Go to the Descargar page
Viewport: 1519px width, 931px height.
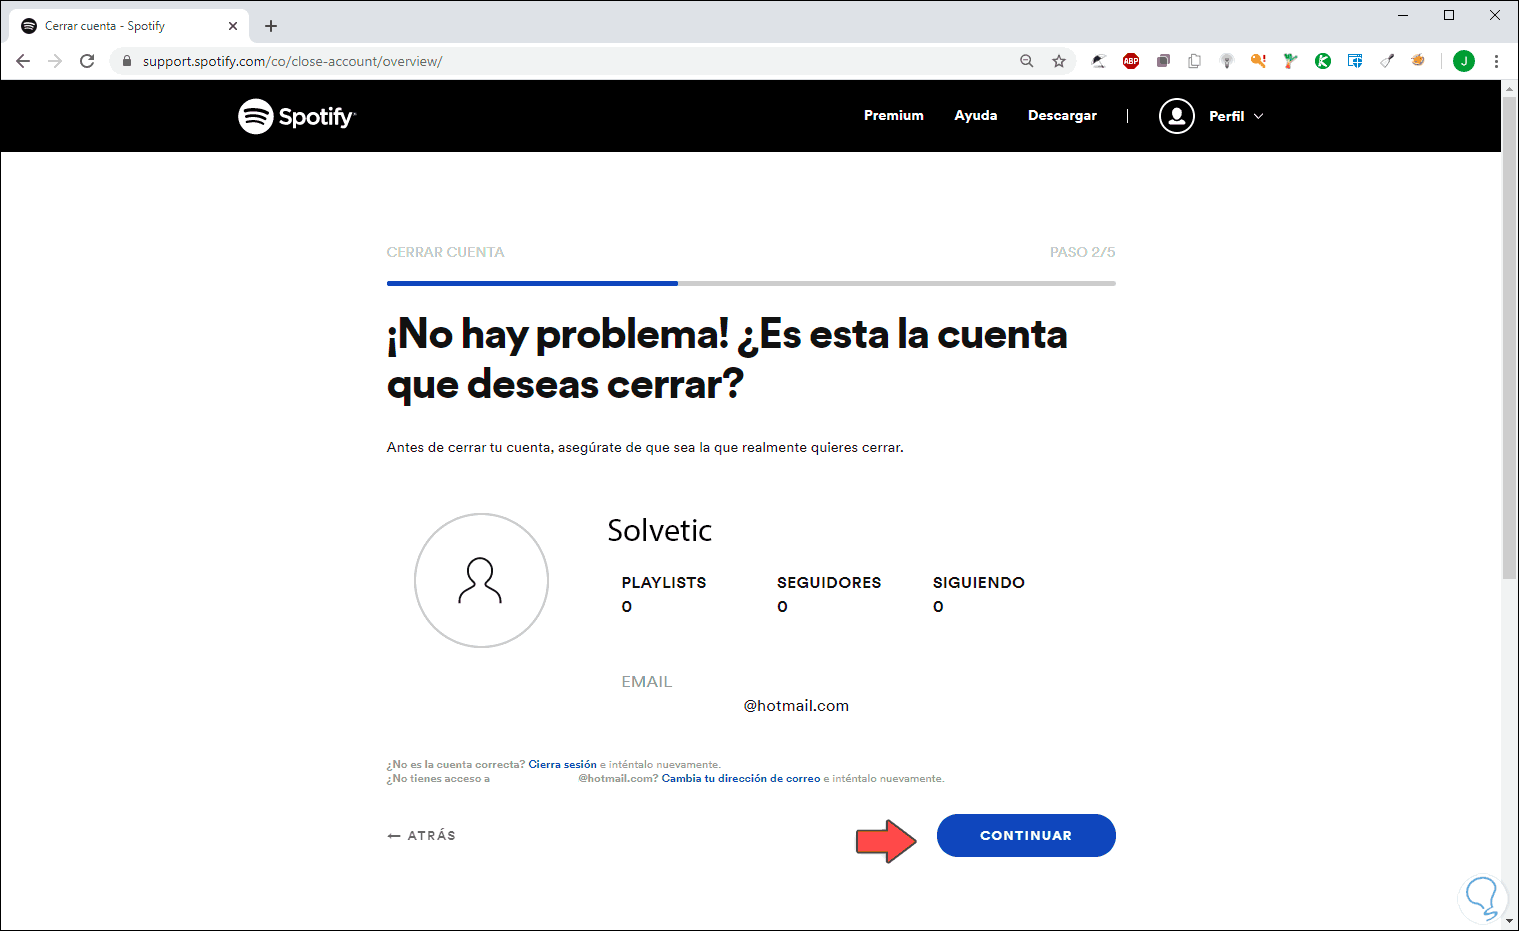point(1062,116)
